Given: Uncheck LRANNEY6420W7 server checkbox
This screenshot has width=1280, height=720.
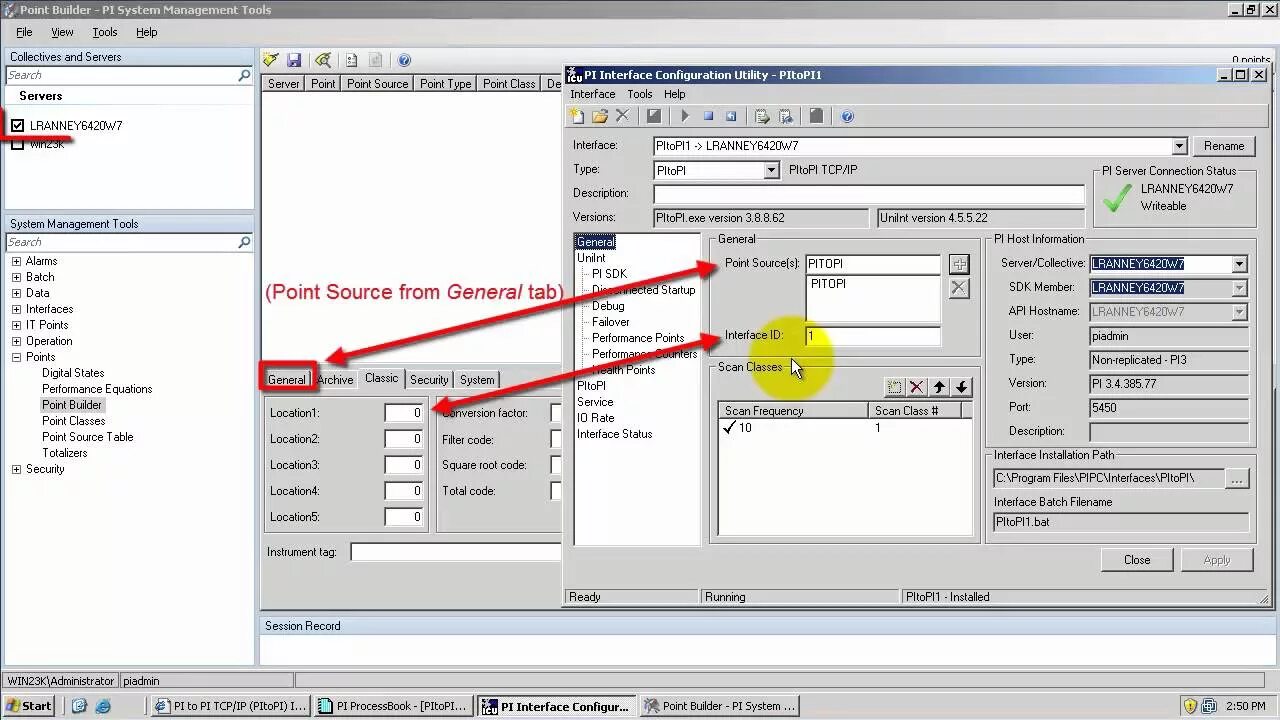Looking at the screenshot, I should 17,126.
